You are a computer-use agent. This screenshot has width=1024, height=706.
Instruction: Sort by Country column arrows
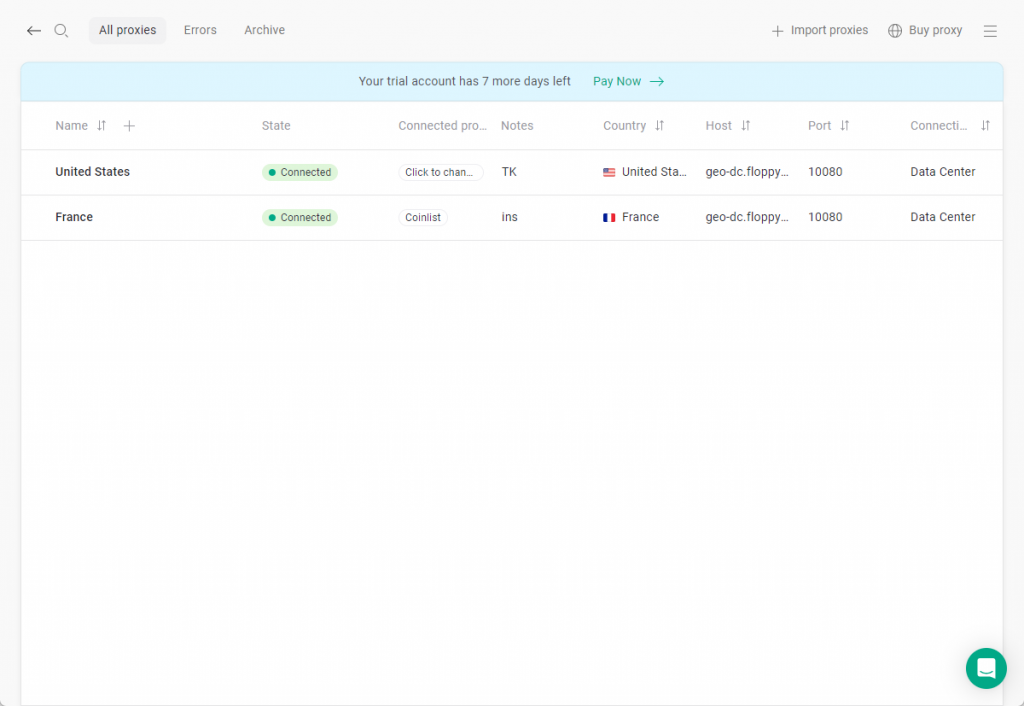click(x=660, y=125)
